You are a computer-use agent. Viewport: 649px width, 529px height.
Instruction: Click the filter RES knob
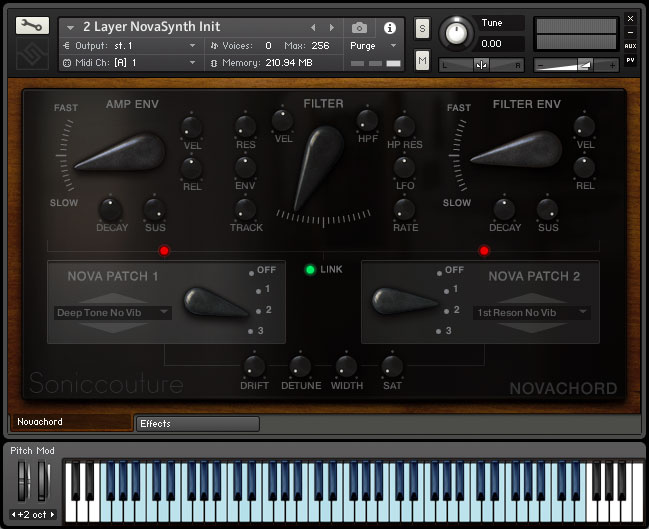point(245,126)
